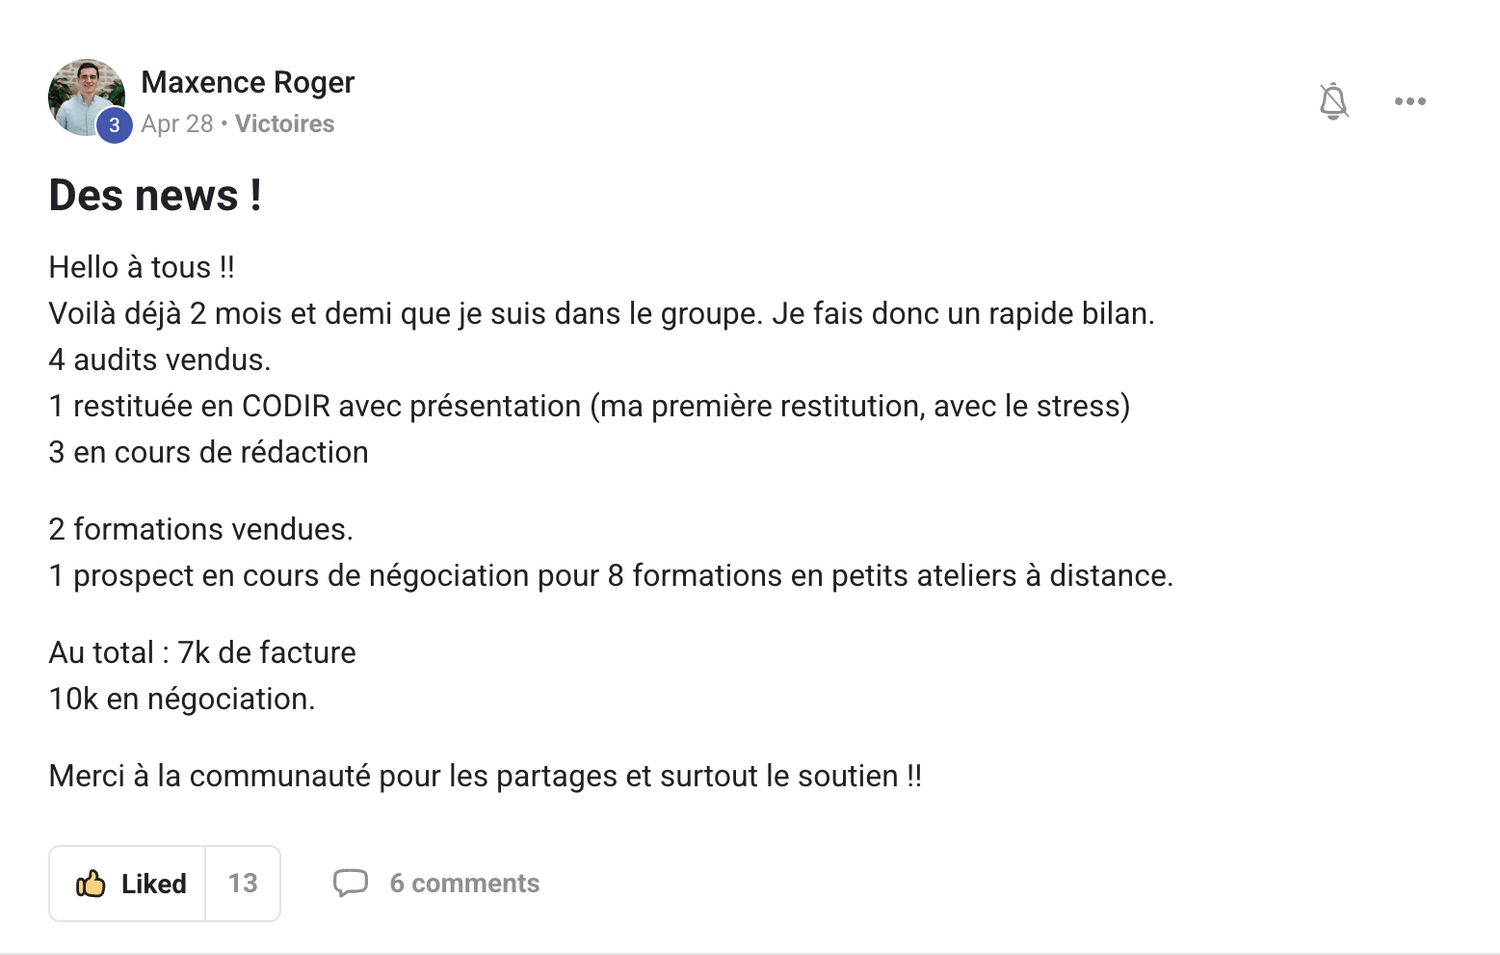Open the 6 comments link
Image resolution: width=1500 pixels, height=955 pixels.
464,883
